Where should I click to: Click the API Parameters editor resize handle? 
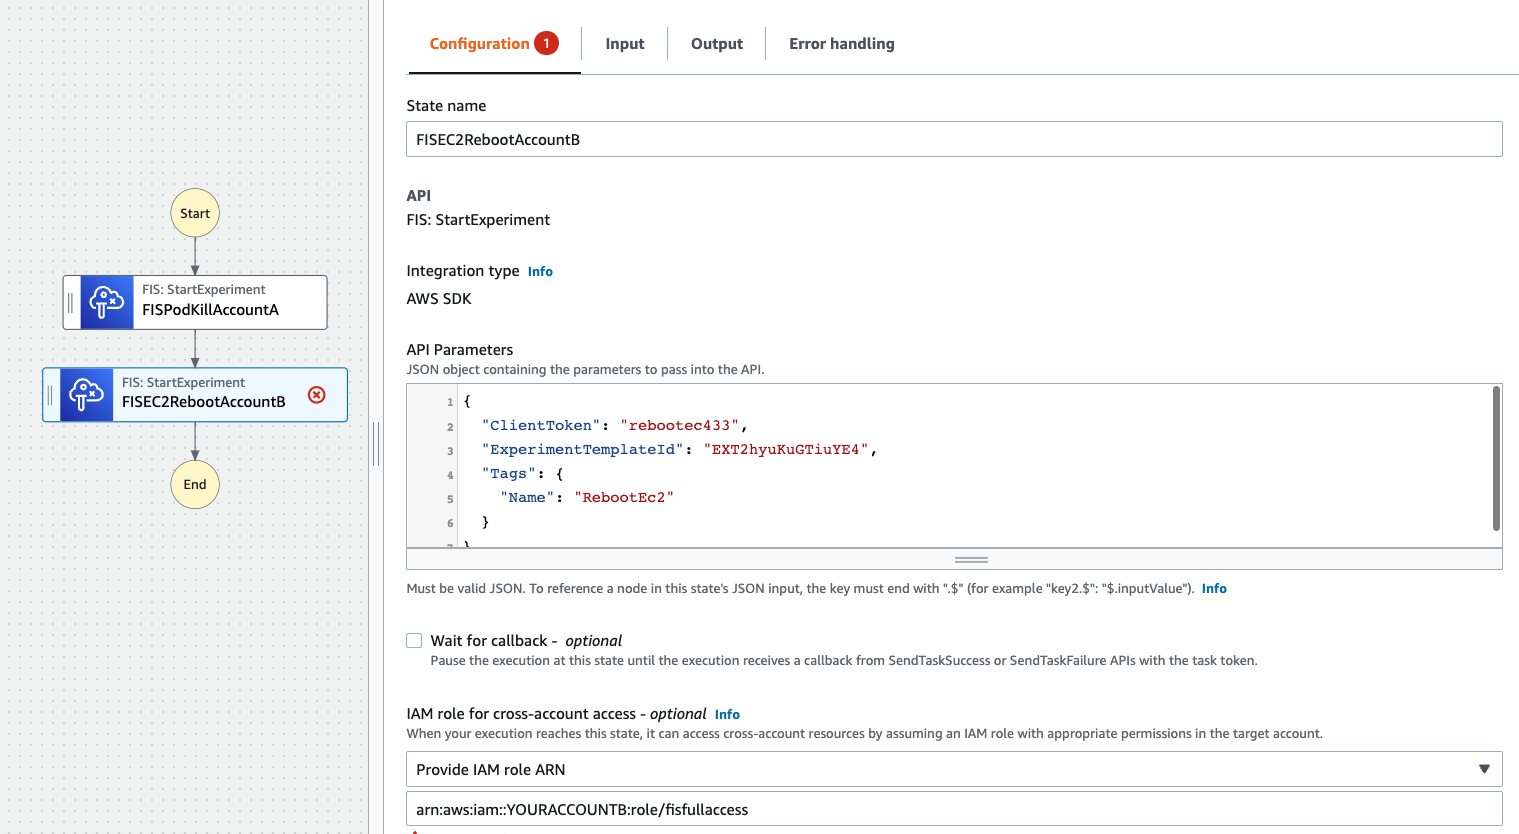click(x=970, y=560)
